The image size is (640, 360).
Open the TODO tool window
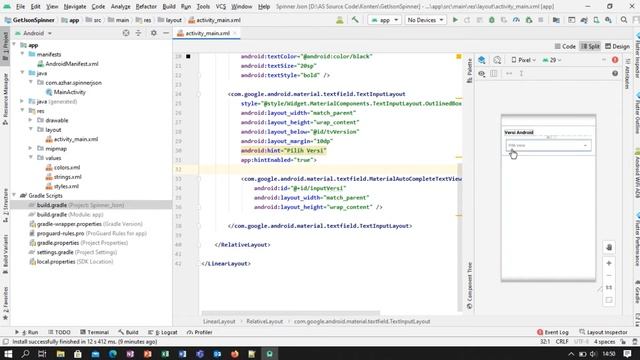tap(59, 332)
